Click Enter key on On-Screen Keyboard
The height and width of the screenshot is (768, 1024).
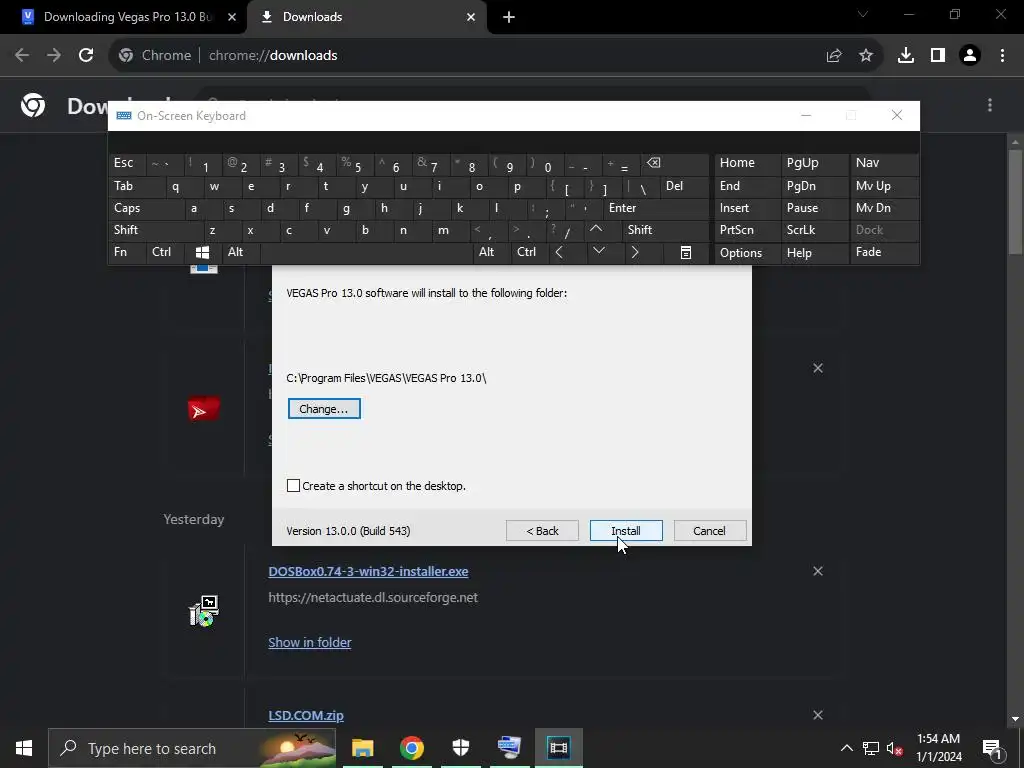[656, 208]
